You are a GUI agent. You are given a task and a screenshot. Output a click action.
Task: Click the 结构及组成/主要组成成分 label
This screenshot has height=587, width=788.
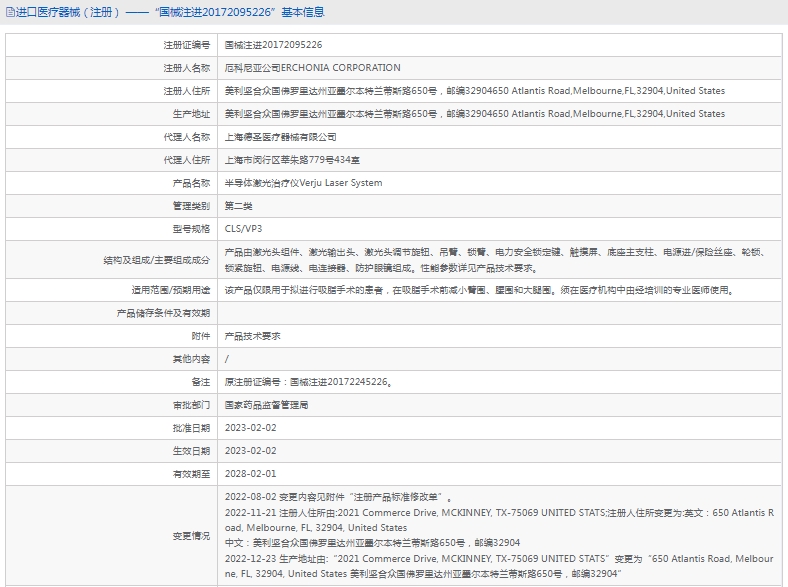pyautogui.click(x=156, y=260)
